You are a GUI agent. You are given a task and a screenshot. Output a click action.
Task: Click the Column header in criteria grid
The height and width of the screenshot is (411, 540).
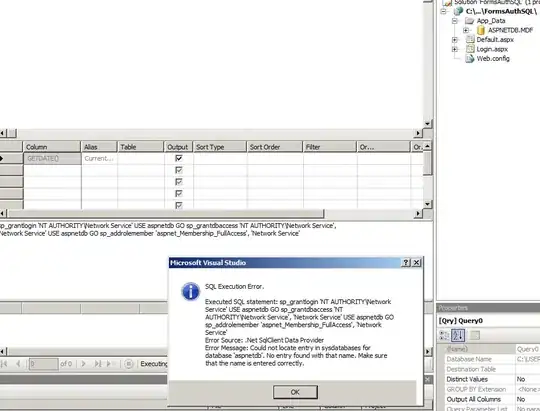click(x=52, y=147)
